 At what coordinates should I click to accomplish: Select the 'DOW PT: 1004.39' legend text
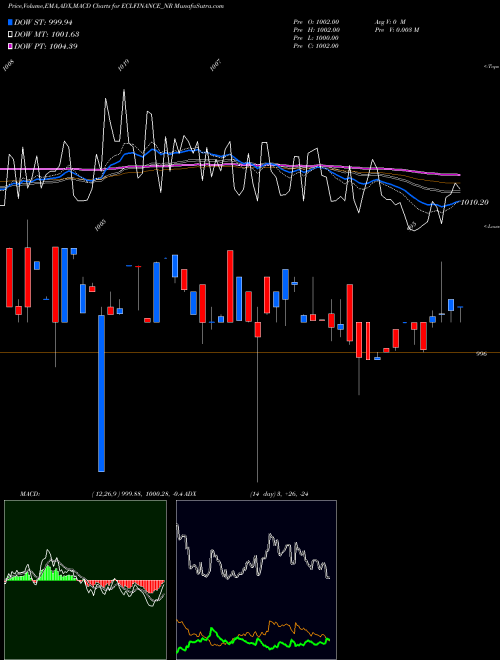tap(46, 46)
